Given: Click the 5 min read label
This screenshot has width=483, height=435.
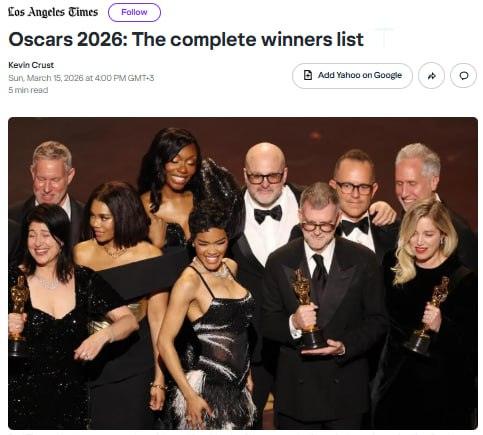Looking at the screenshot, I should tap(28, 90).
